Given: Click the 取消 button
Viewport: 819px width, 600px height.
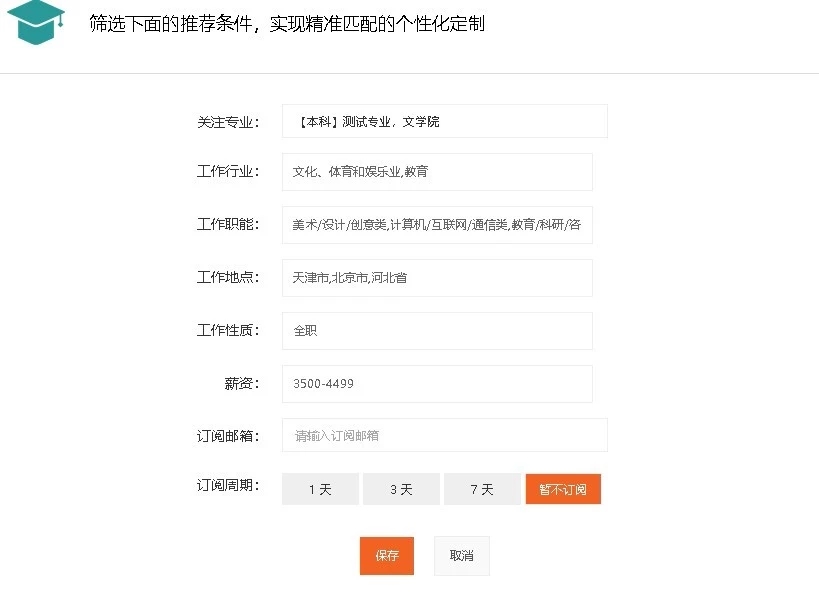Looking at the screenshot, I should [461, 556].
